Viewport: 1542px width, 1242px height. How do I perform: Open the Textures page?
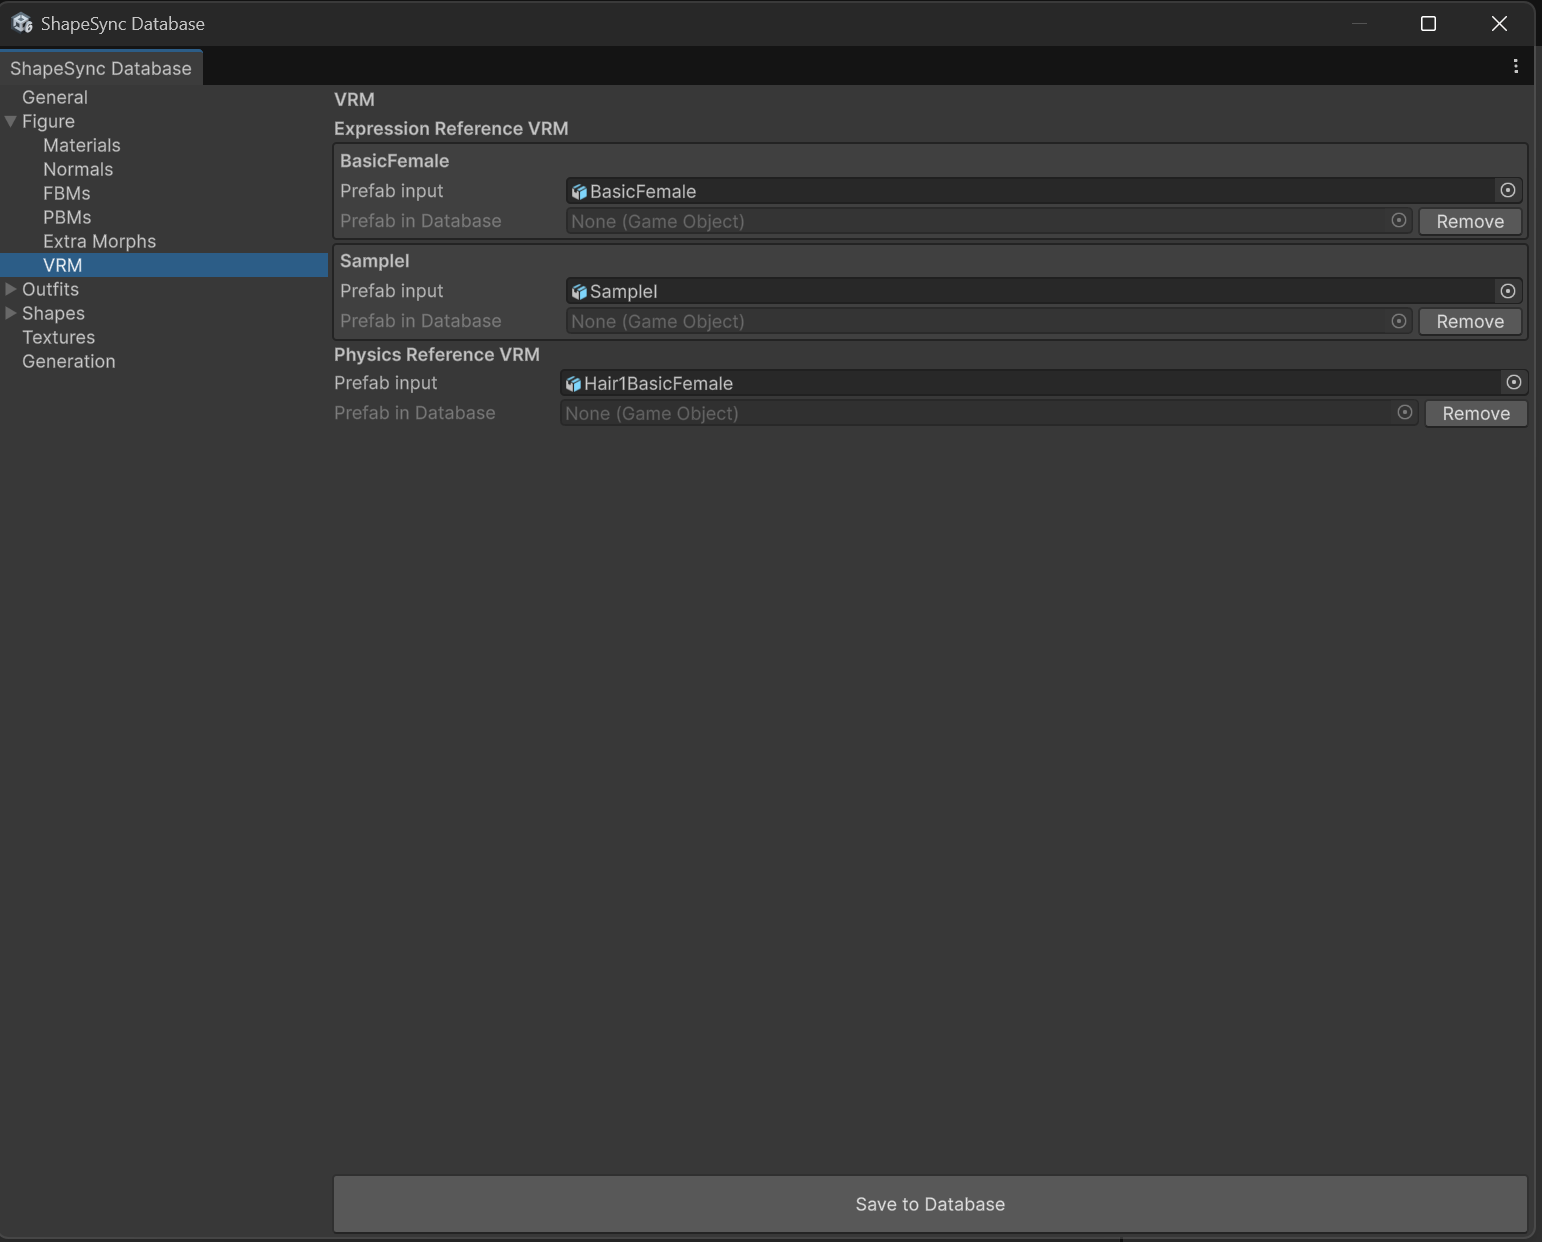[59, 337]
